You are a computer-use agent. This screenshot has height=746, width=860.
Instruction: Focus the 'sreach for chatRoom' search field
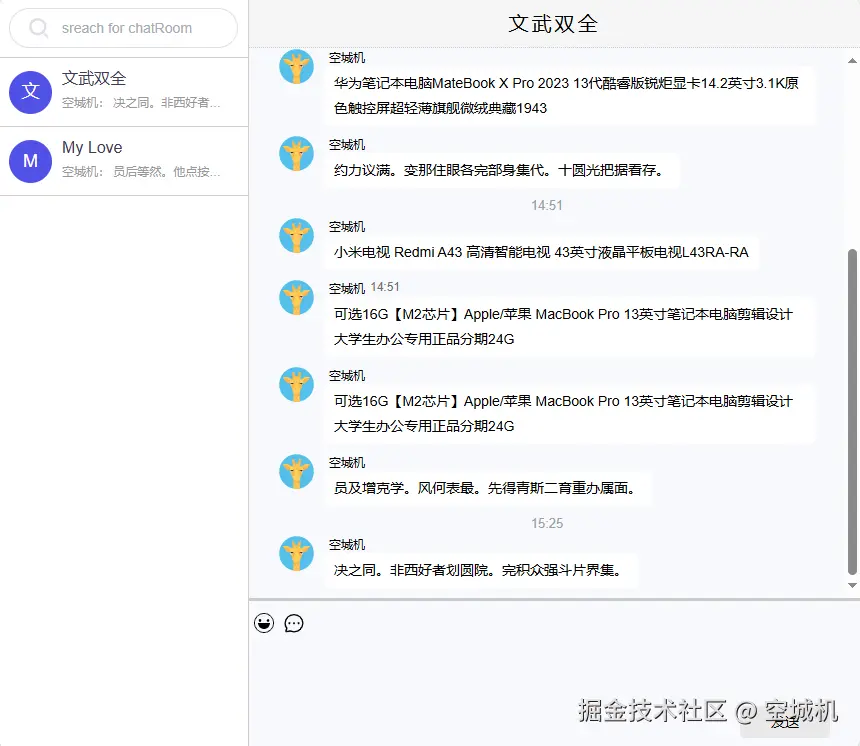click(123, 28)
